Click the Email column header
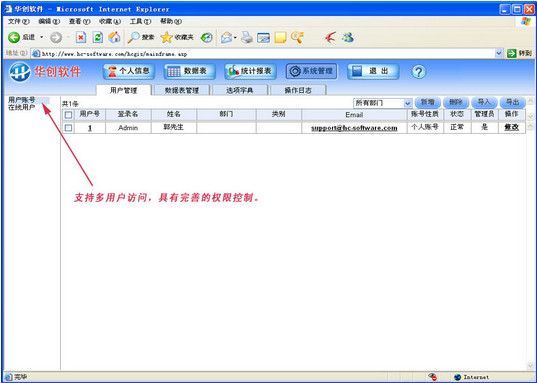This screenshot has width=537, height=383. [x=354, y=114]
